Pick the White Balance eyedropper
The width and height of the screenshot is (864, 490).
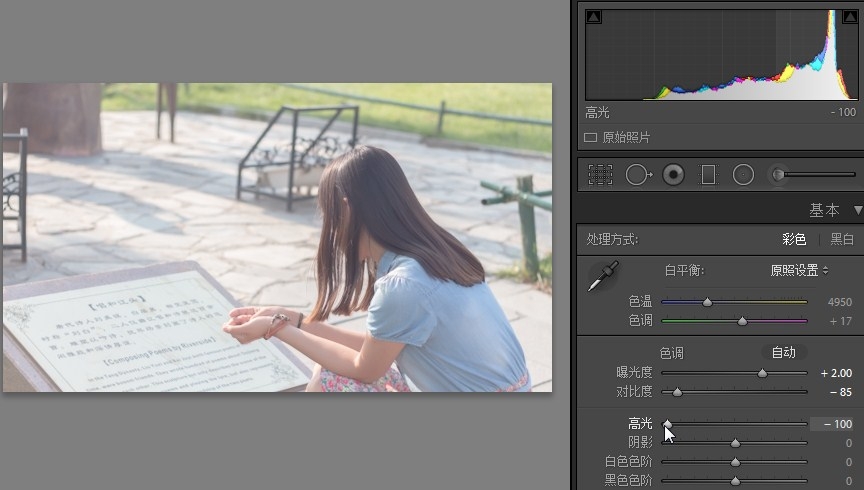[x=603, y=276]
